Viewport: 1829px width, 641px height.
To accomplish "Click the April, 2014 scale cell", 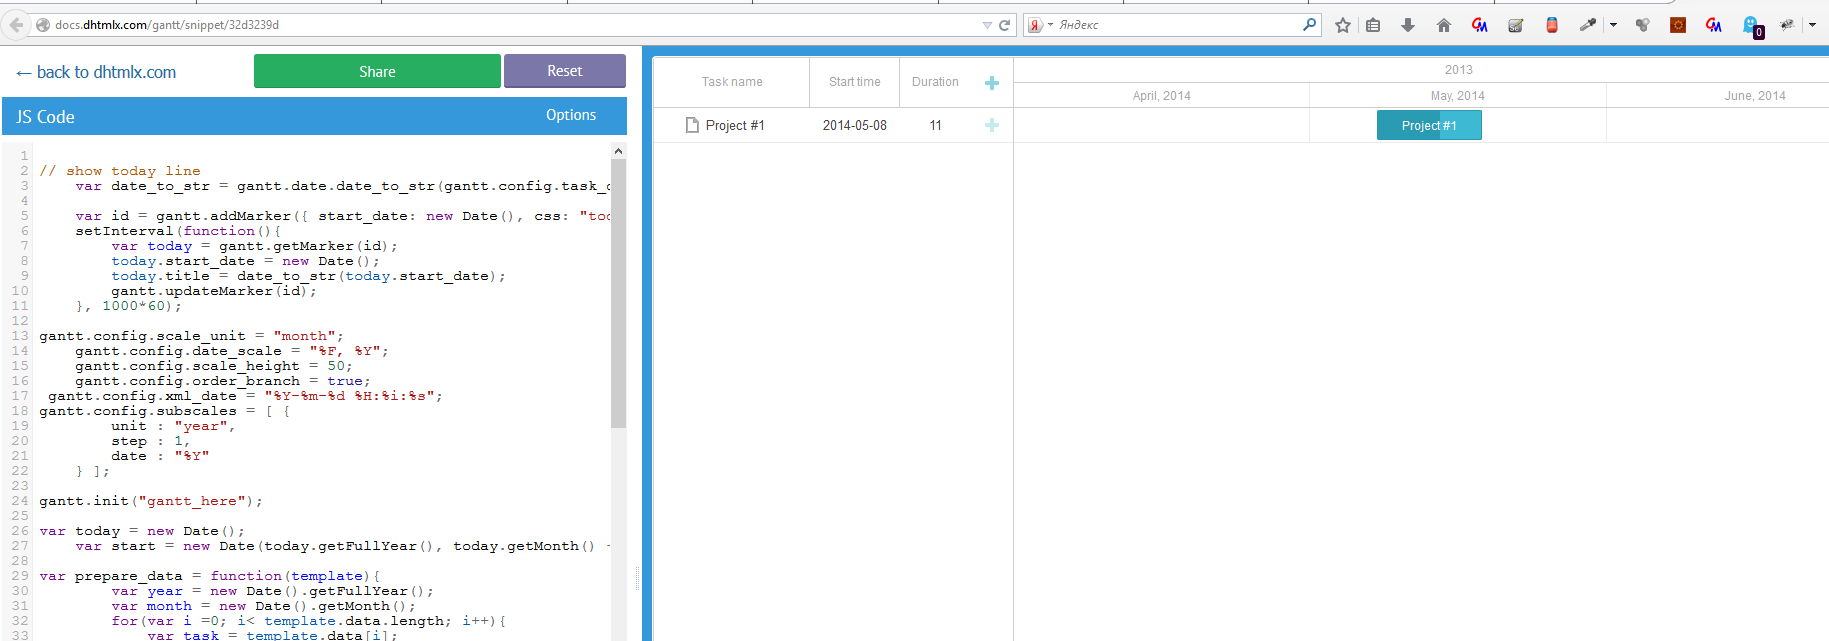I will (1162, 96).
